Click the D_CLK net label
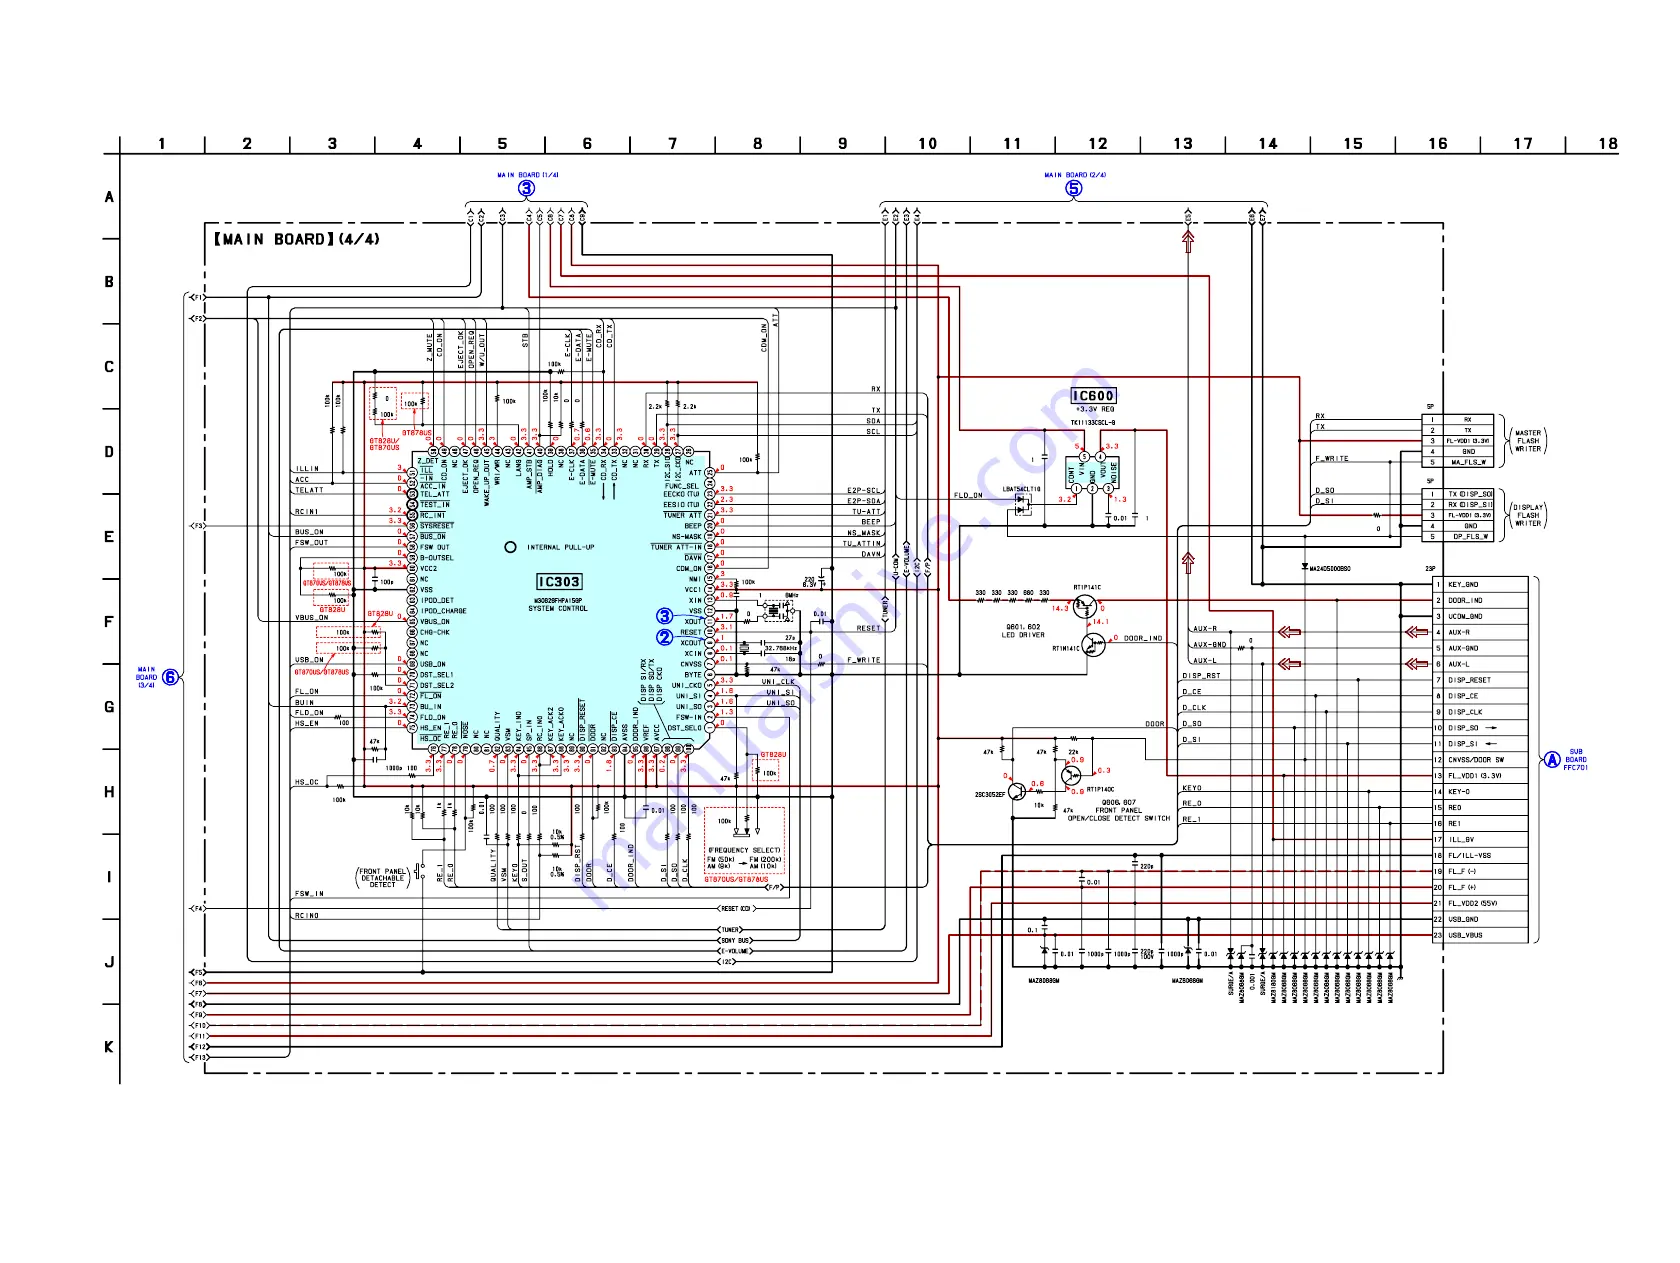The width and height of the screenshot is (1680, 1263). coord(1194,708)
